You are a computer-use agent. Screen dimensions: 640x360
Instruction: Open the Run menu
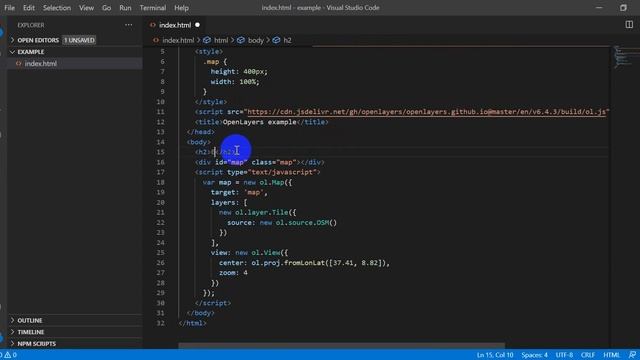125,8
